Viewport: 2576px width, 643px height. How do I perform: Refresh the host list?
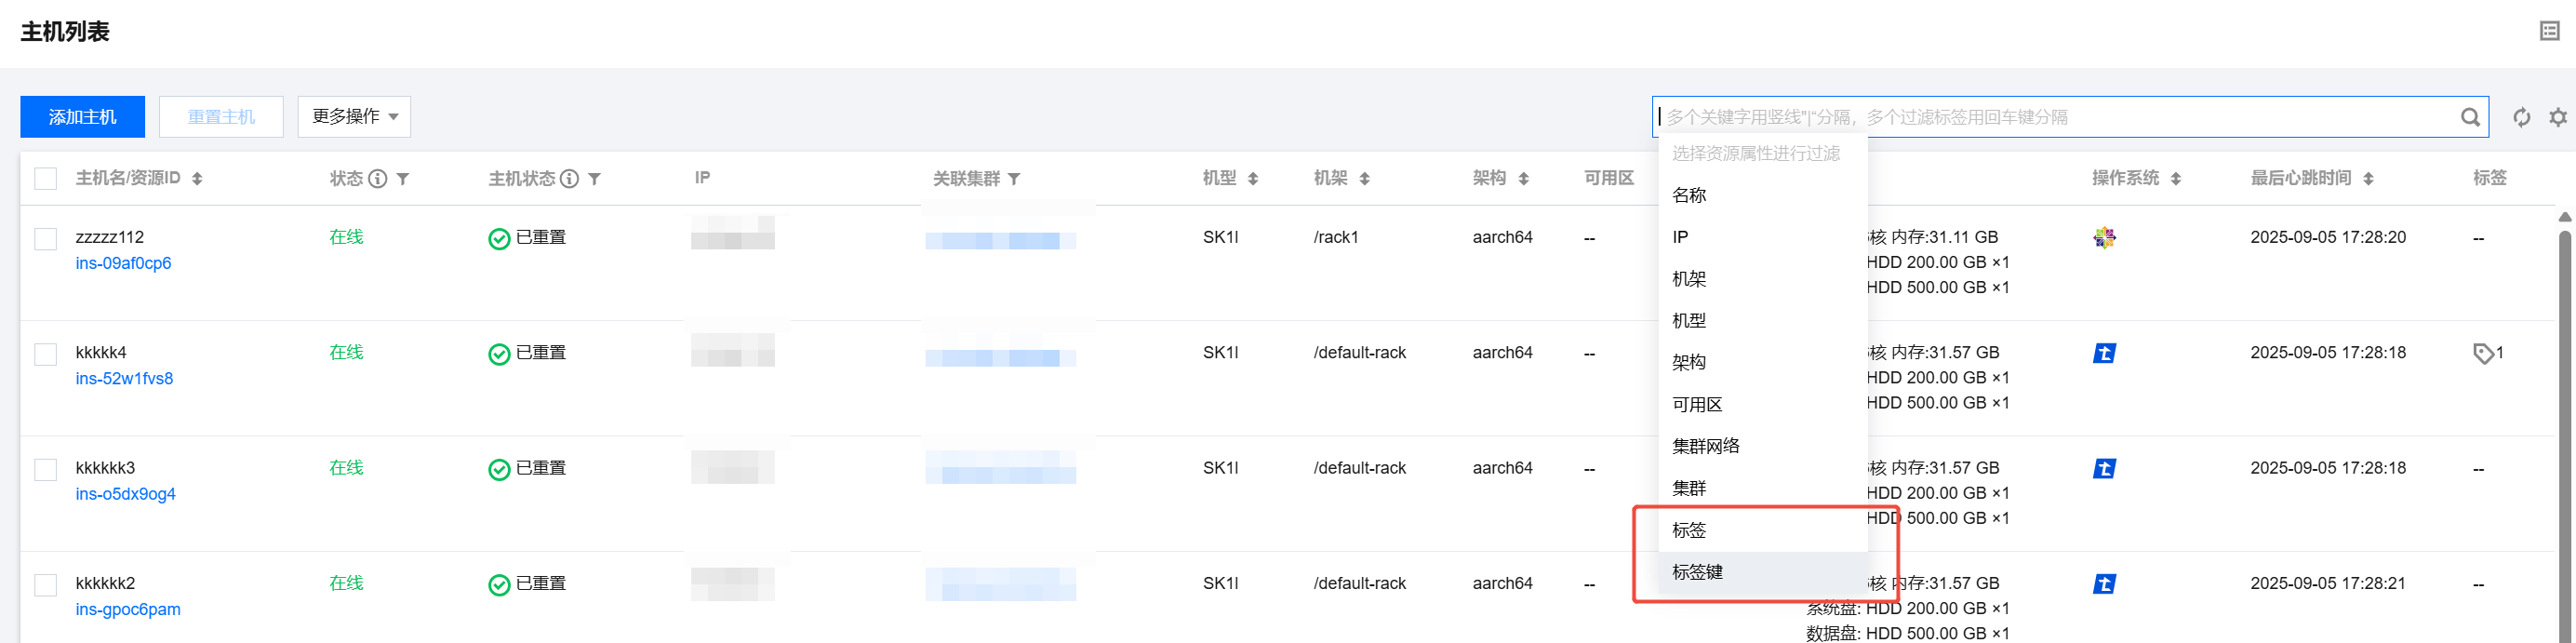[x=2521, y=117]
